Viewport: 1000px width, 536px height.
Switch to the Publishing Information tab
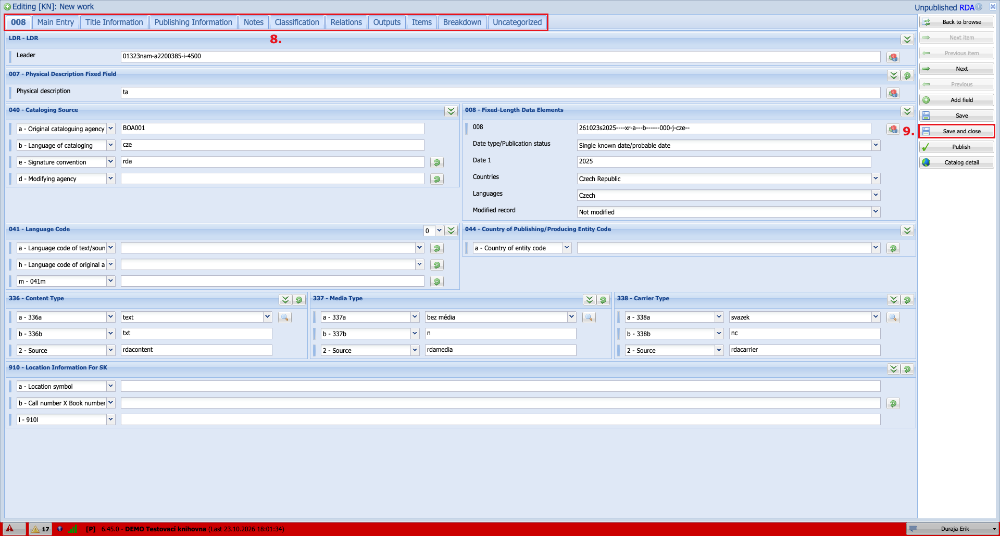point(193,22)
